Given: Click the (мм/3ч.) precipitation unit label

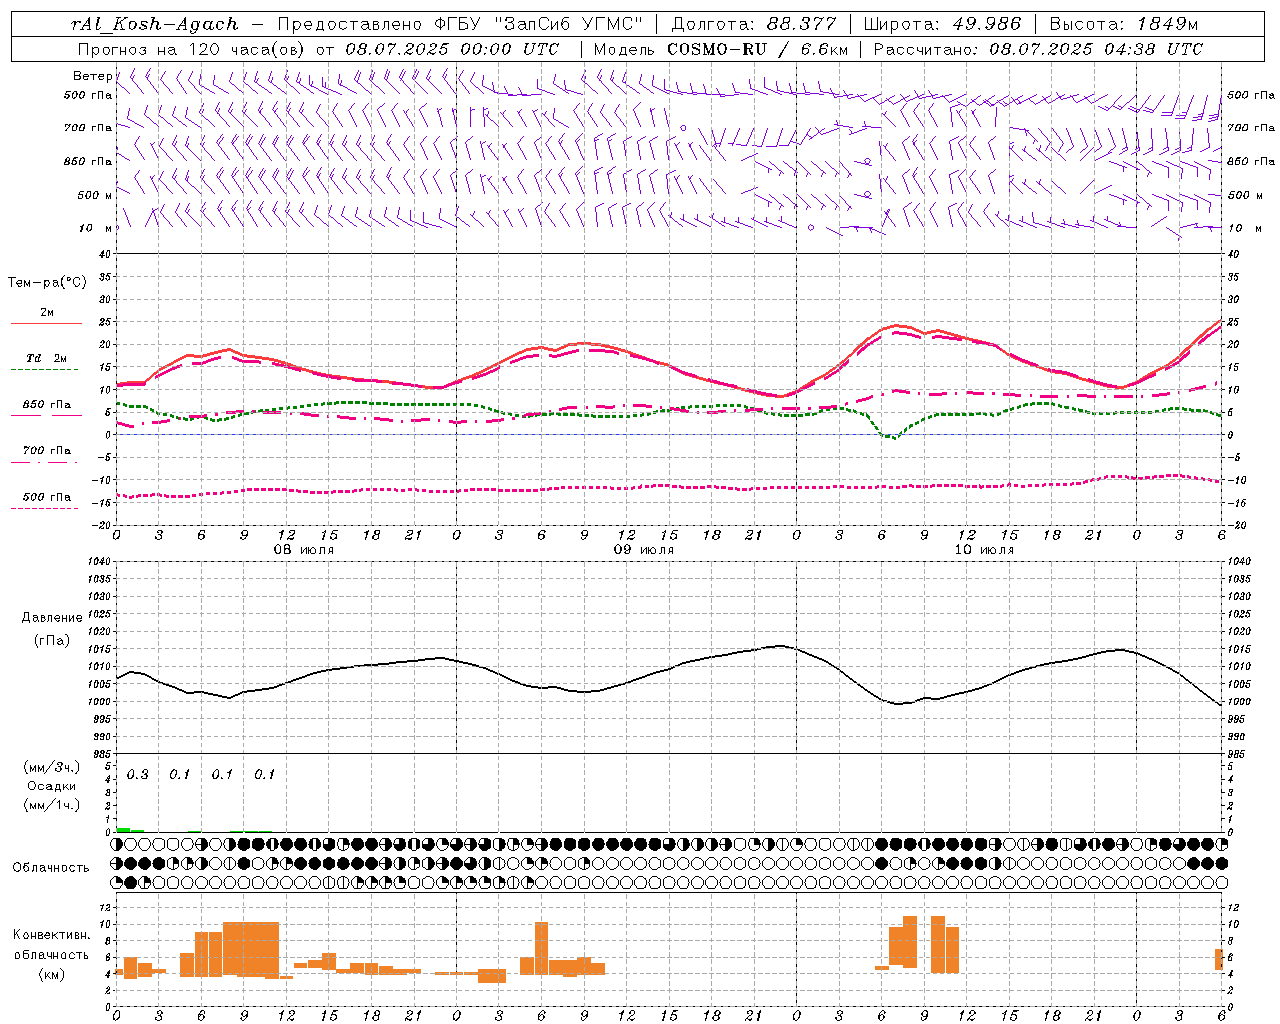Looking at the screenshot, I should point(51,767).
